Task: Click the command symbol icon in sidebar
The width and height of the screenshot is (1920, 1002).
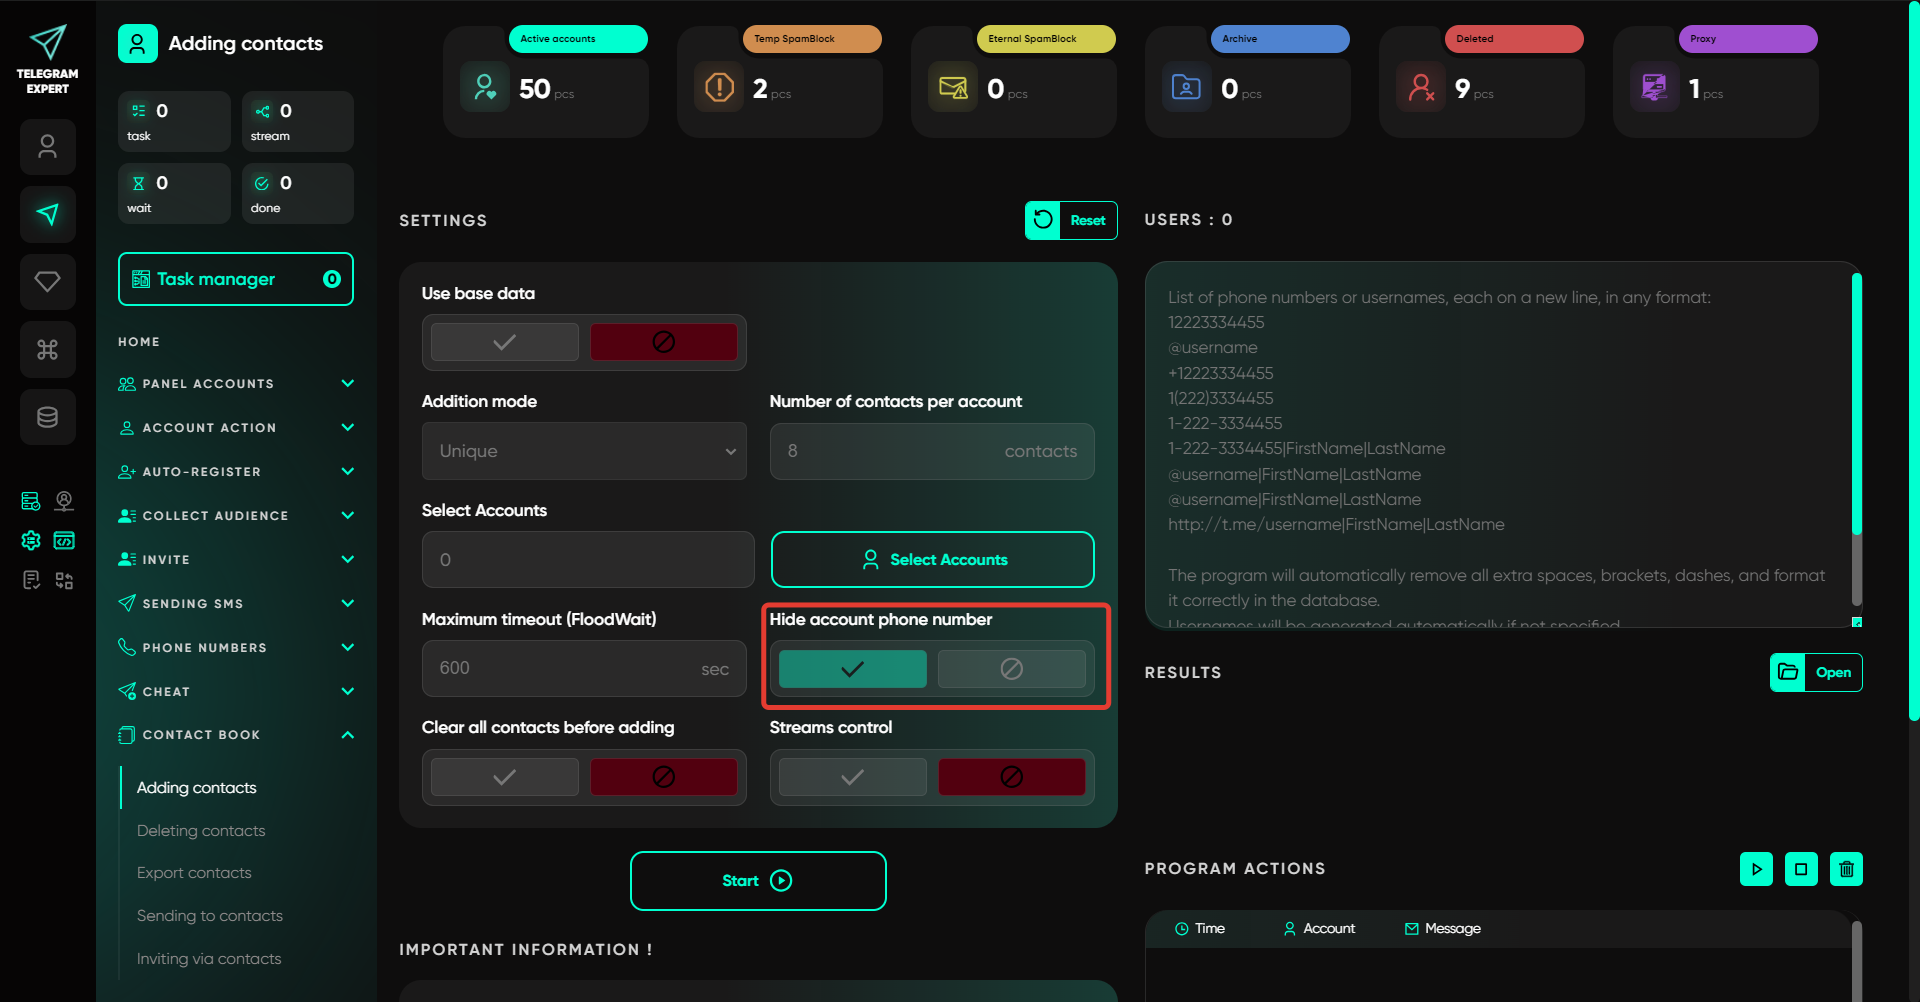Action: (47, 349)
